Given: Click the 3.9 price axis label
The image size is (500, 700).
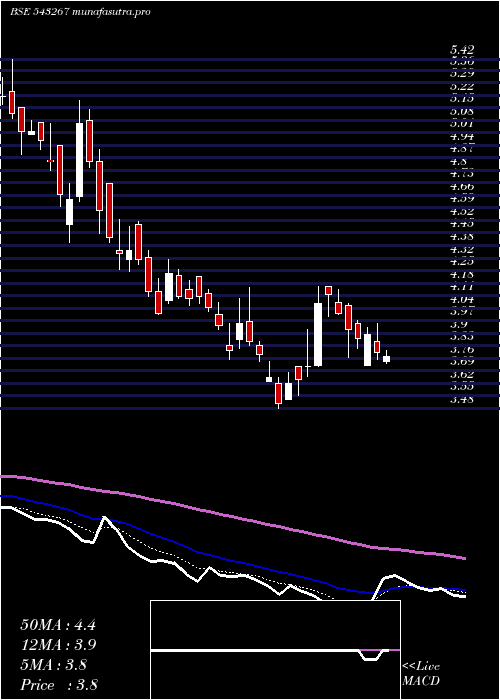Looking at the screenshot, I should [x=458, y=325].
